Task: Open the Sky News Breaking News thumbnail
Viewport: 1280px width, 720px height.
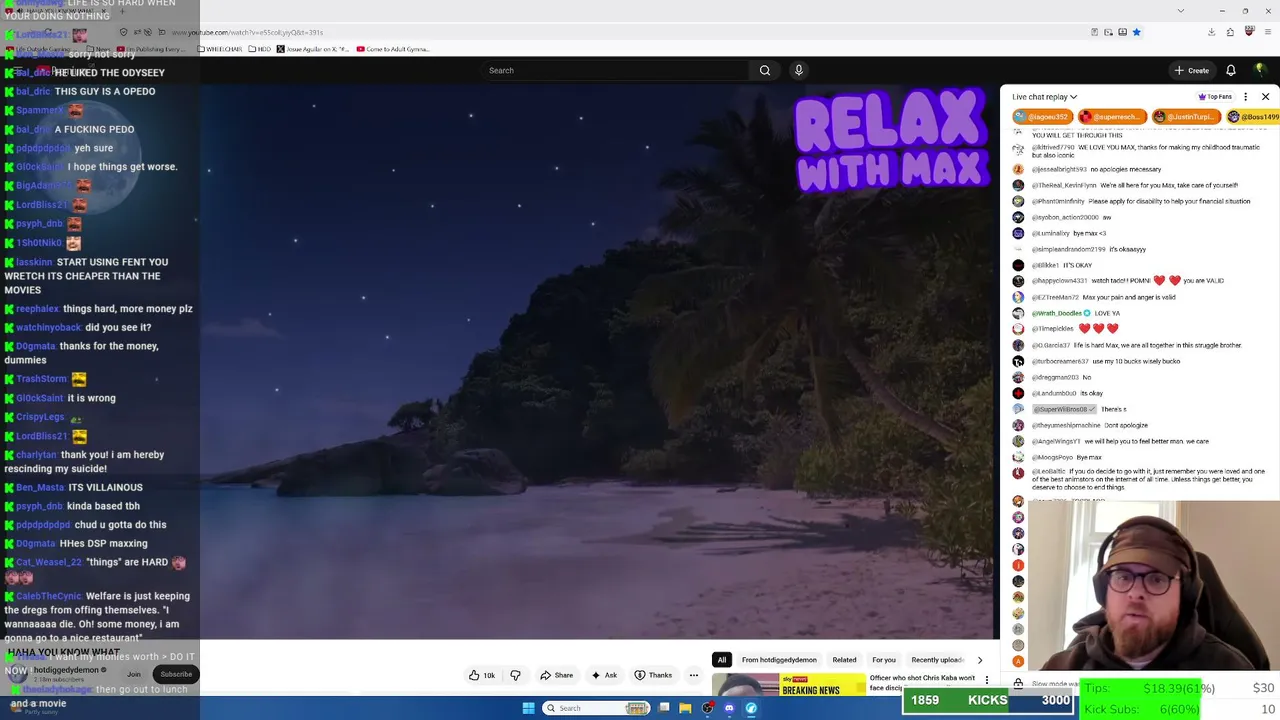Action: coord(788,684)
